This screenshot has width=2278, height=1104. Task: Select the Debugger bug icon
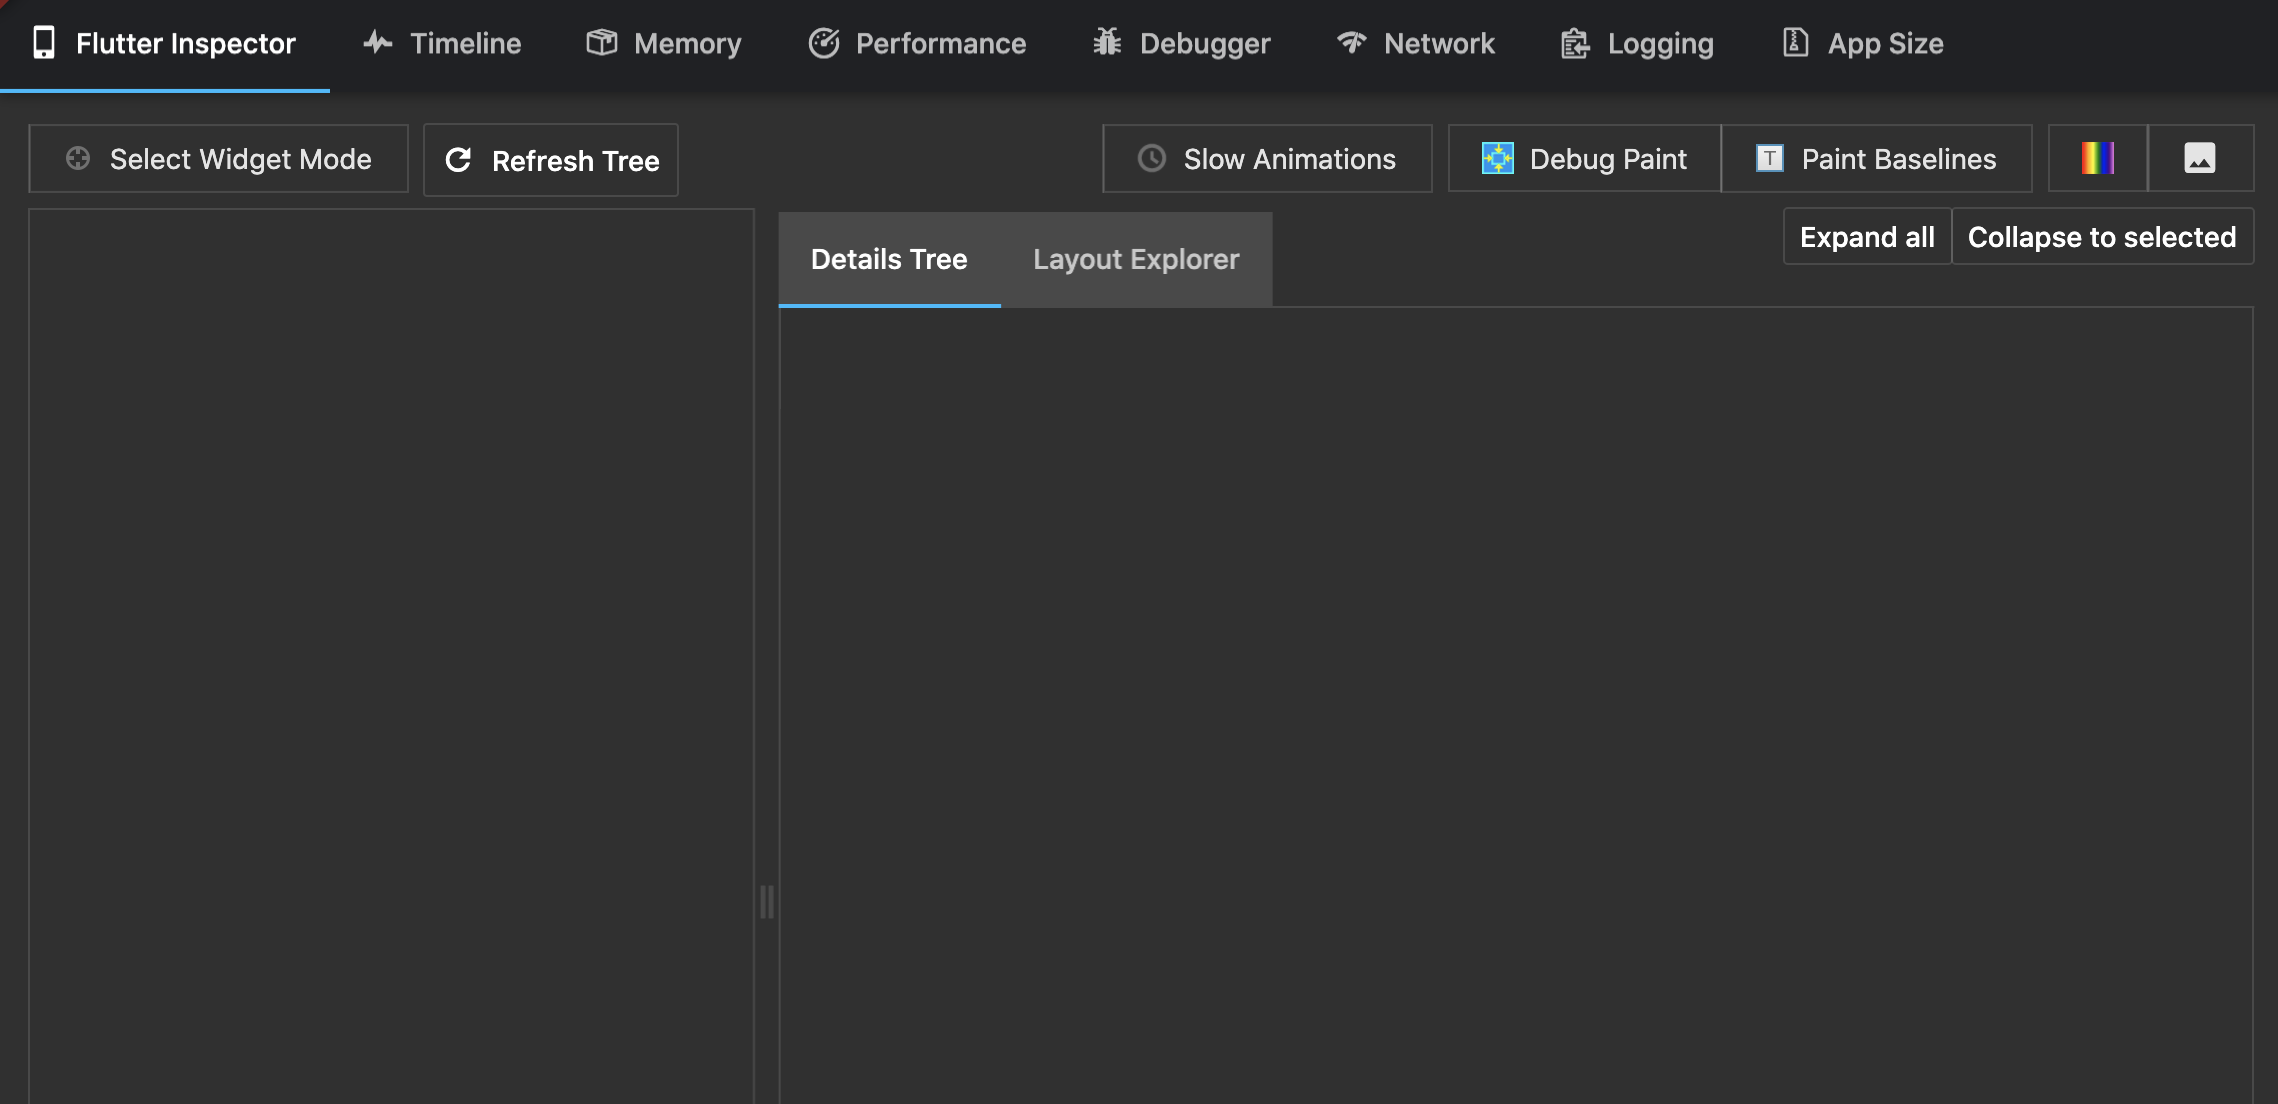(x=1105, y=42)
